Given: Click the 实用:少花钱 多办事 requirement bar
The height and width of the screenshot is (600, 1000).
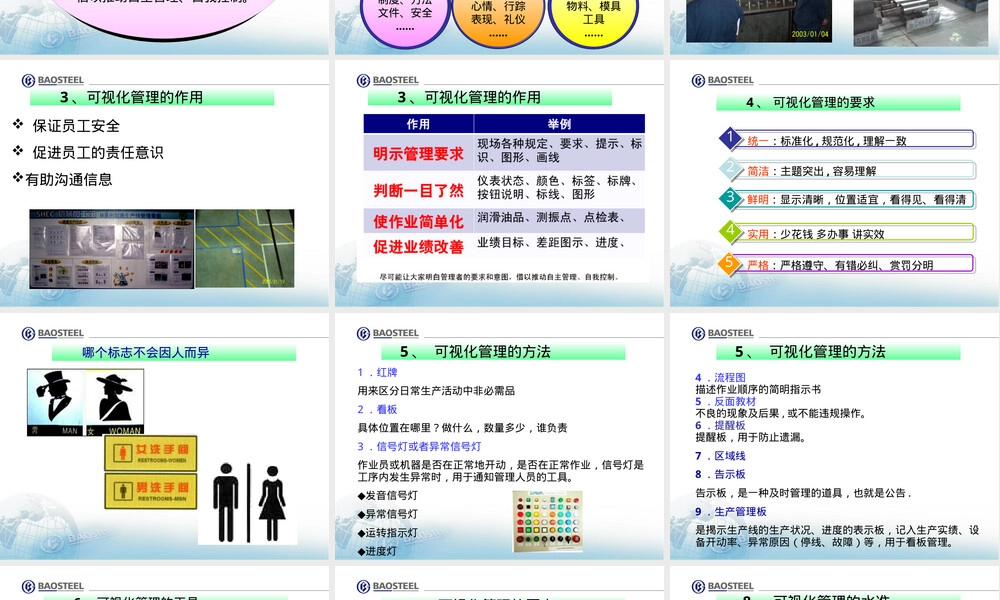Looking at the screenshot, I should pyautogui.click(x=858, y=233).
